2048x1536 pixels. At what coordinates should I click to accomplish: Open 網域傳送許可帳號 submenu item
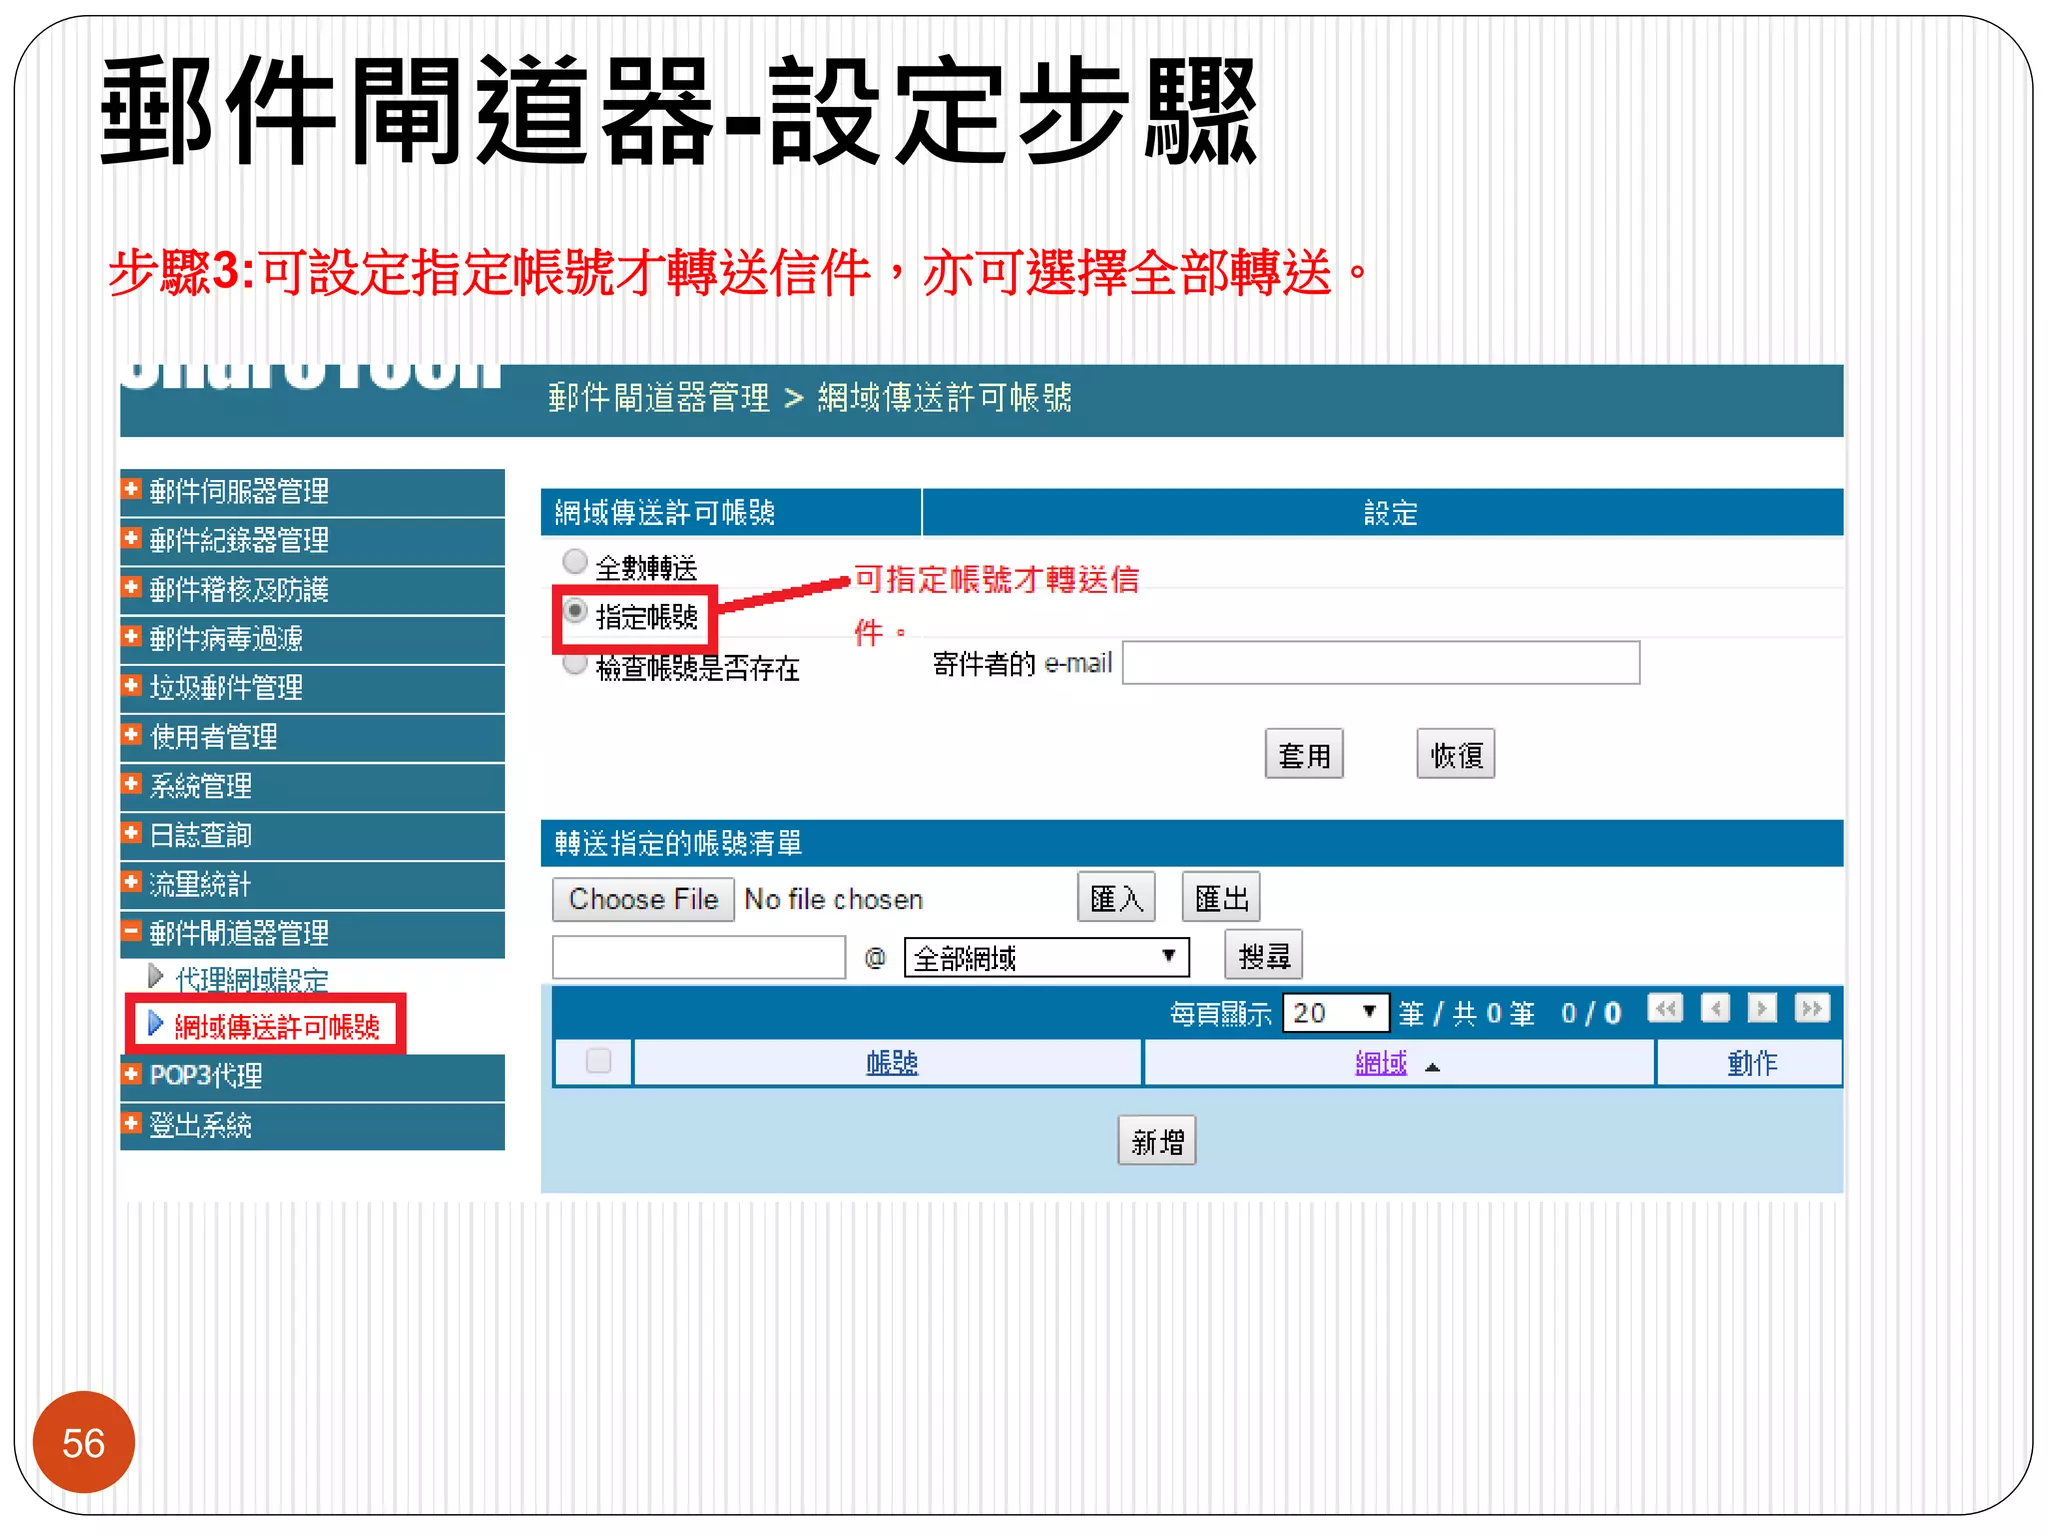click(277, 1026)
